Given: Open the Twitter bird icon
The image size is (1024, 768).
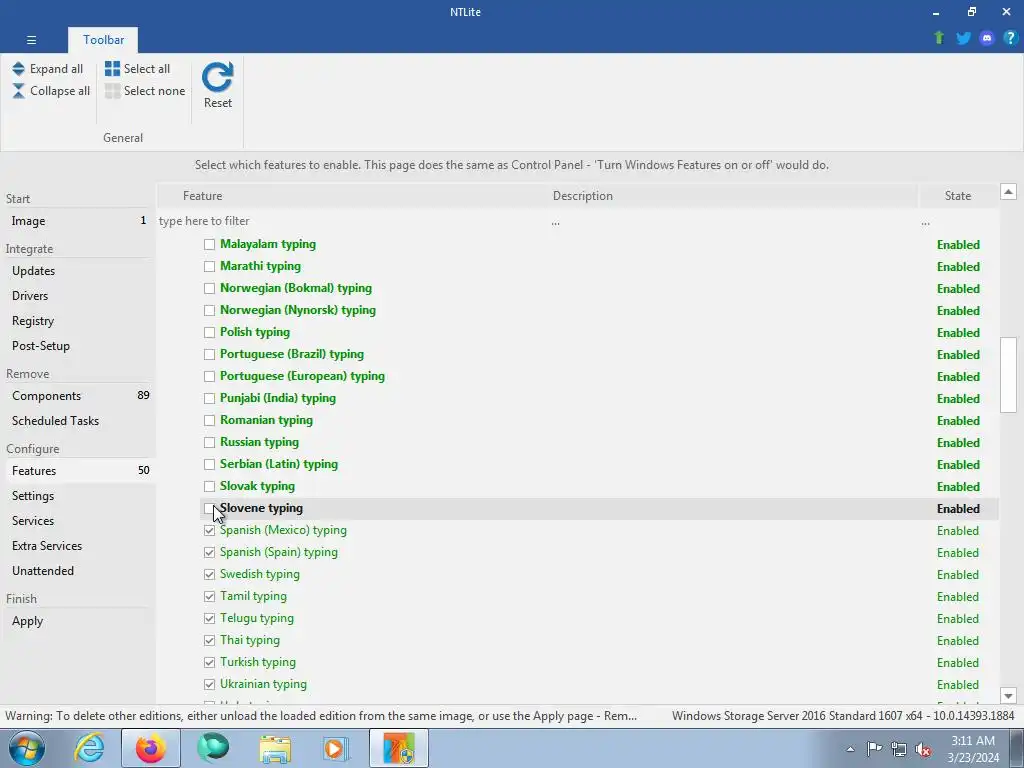Looking at the screenshot, I should (x=963, y=38).
